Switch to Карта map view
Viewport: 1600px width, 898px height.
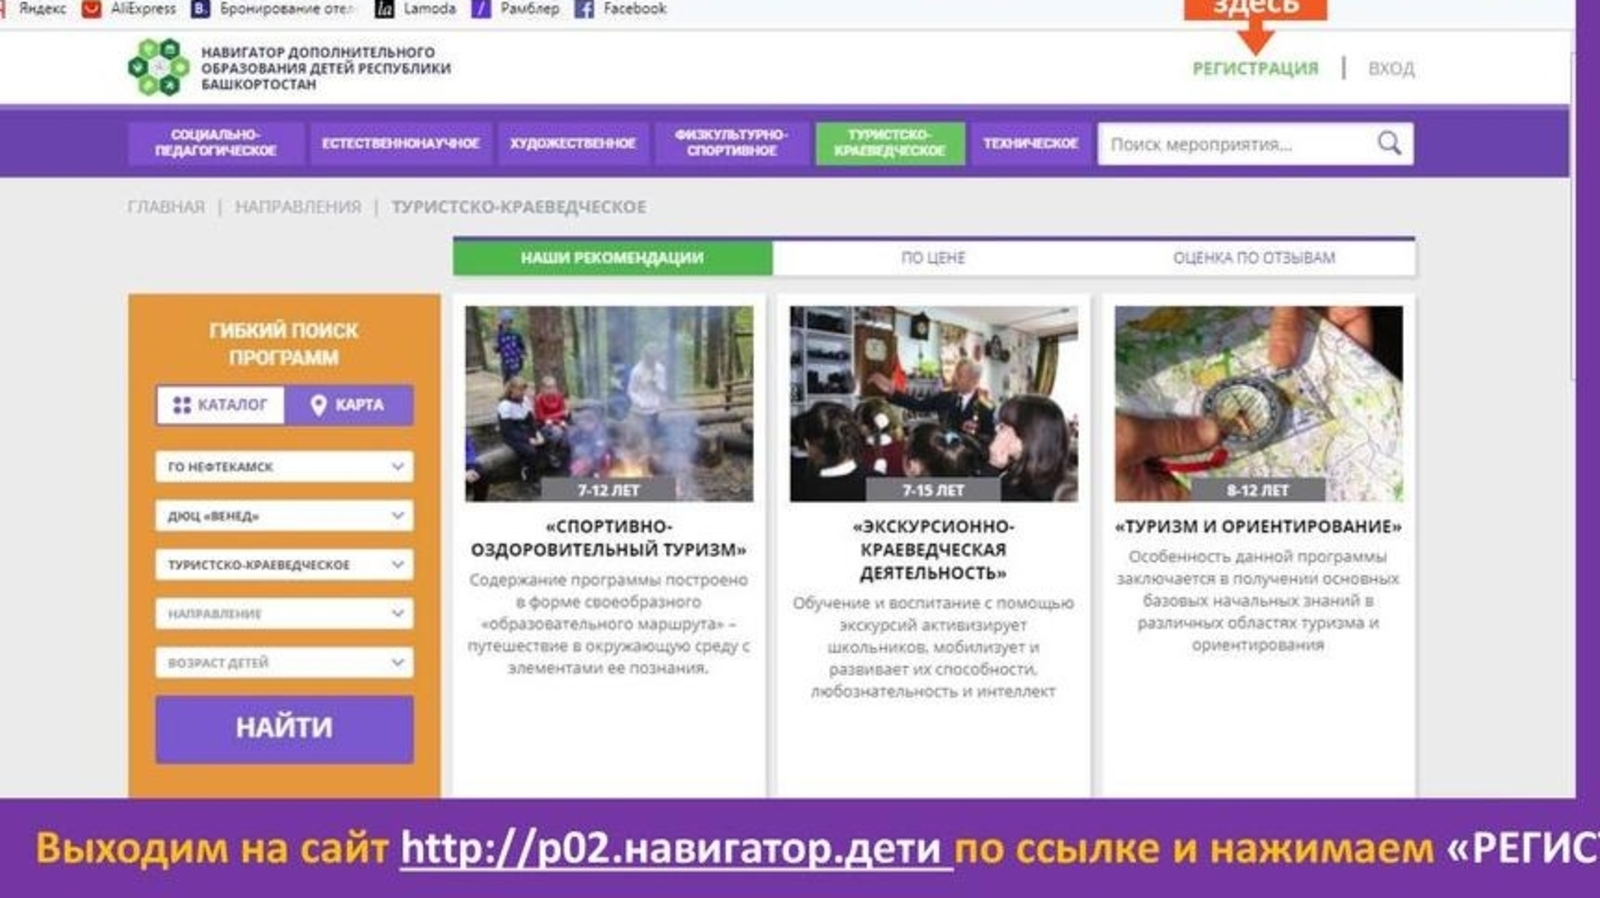point(348,405)
